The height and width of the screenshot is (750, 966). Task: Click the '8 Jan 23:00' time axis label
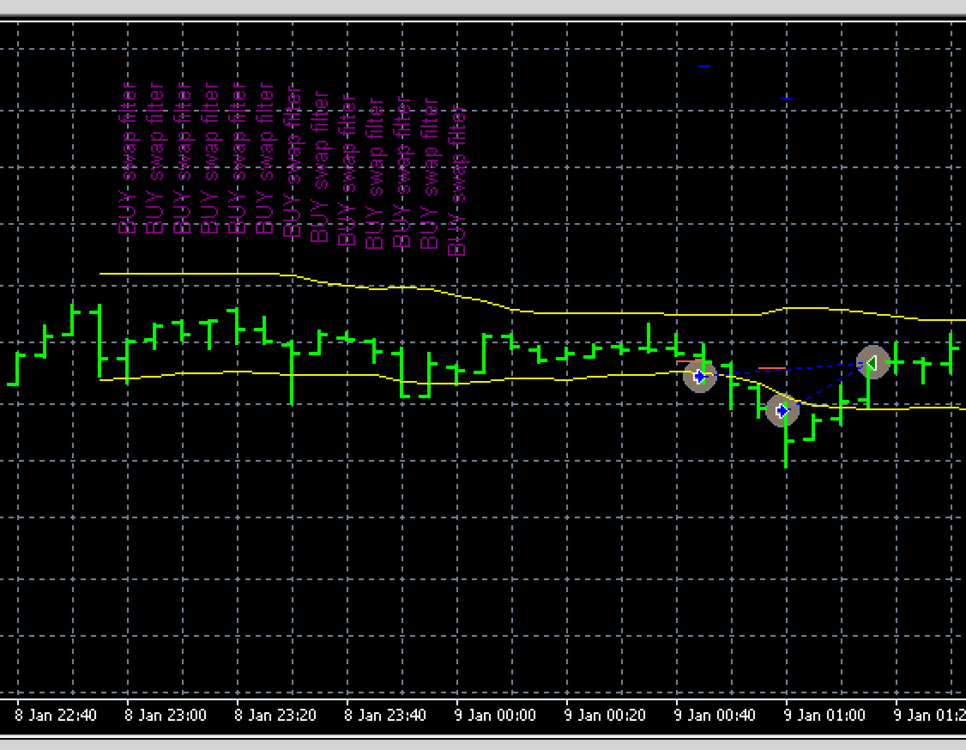point(165,715)
